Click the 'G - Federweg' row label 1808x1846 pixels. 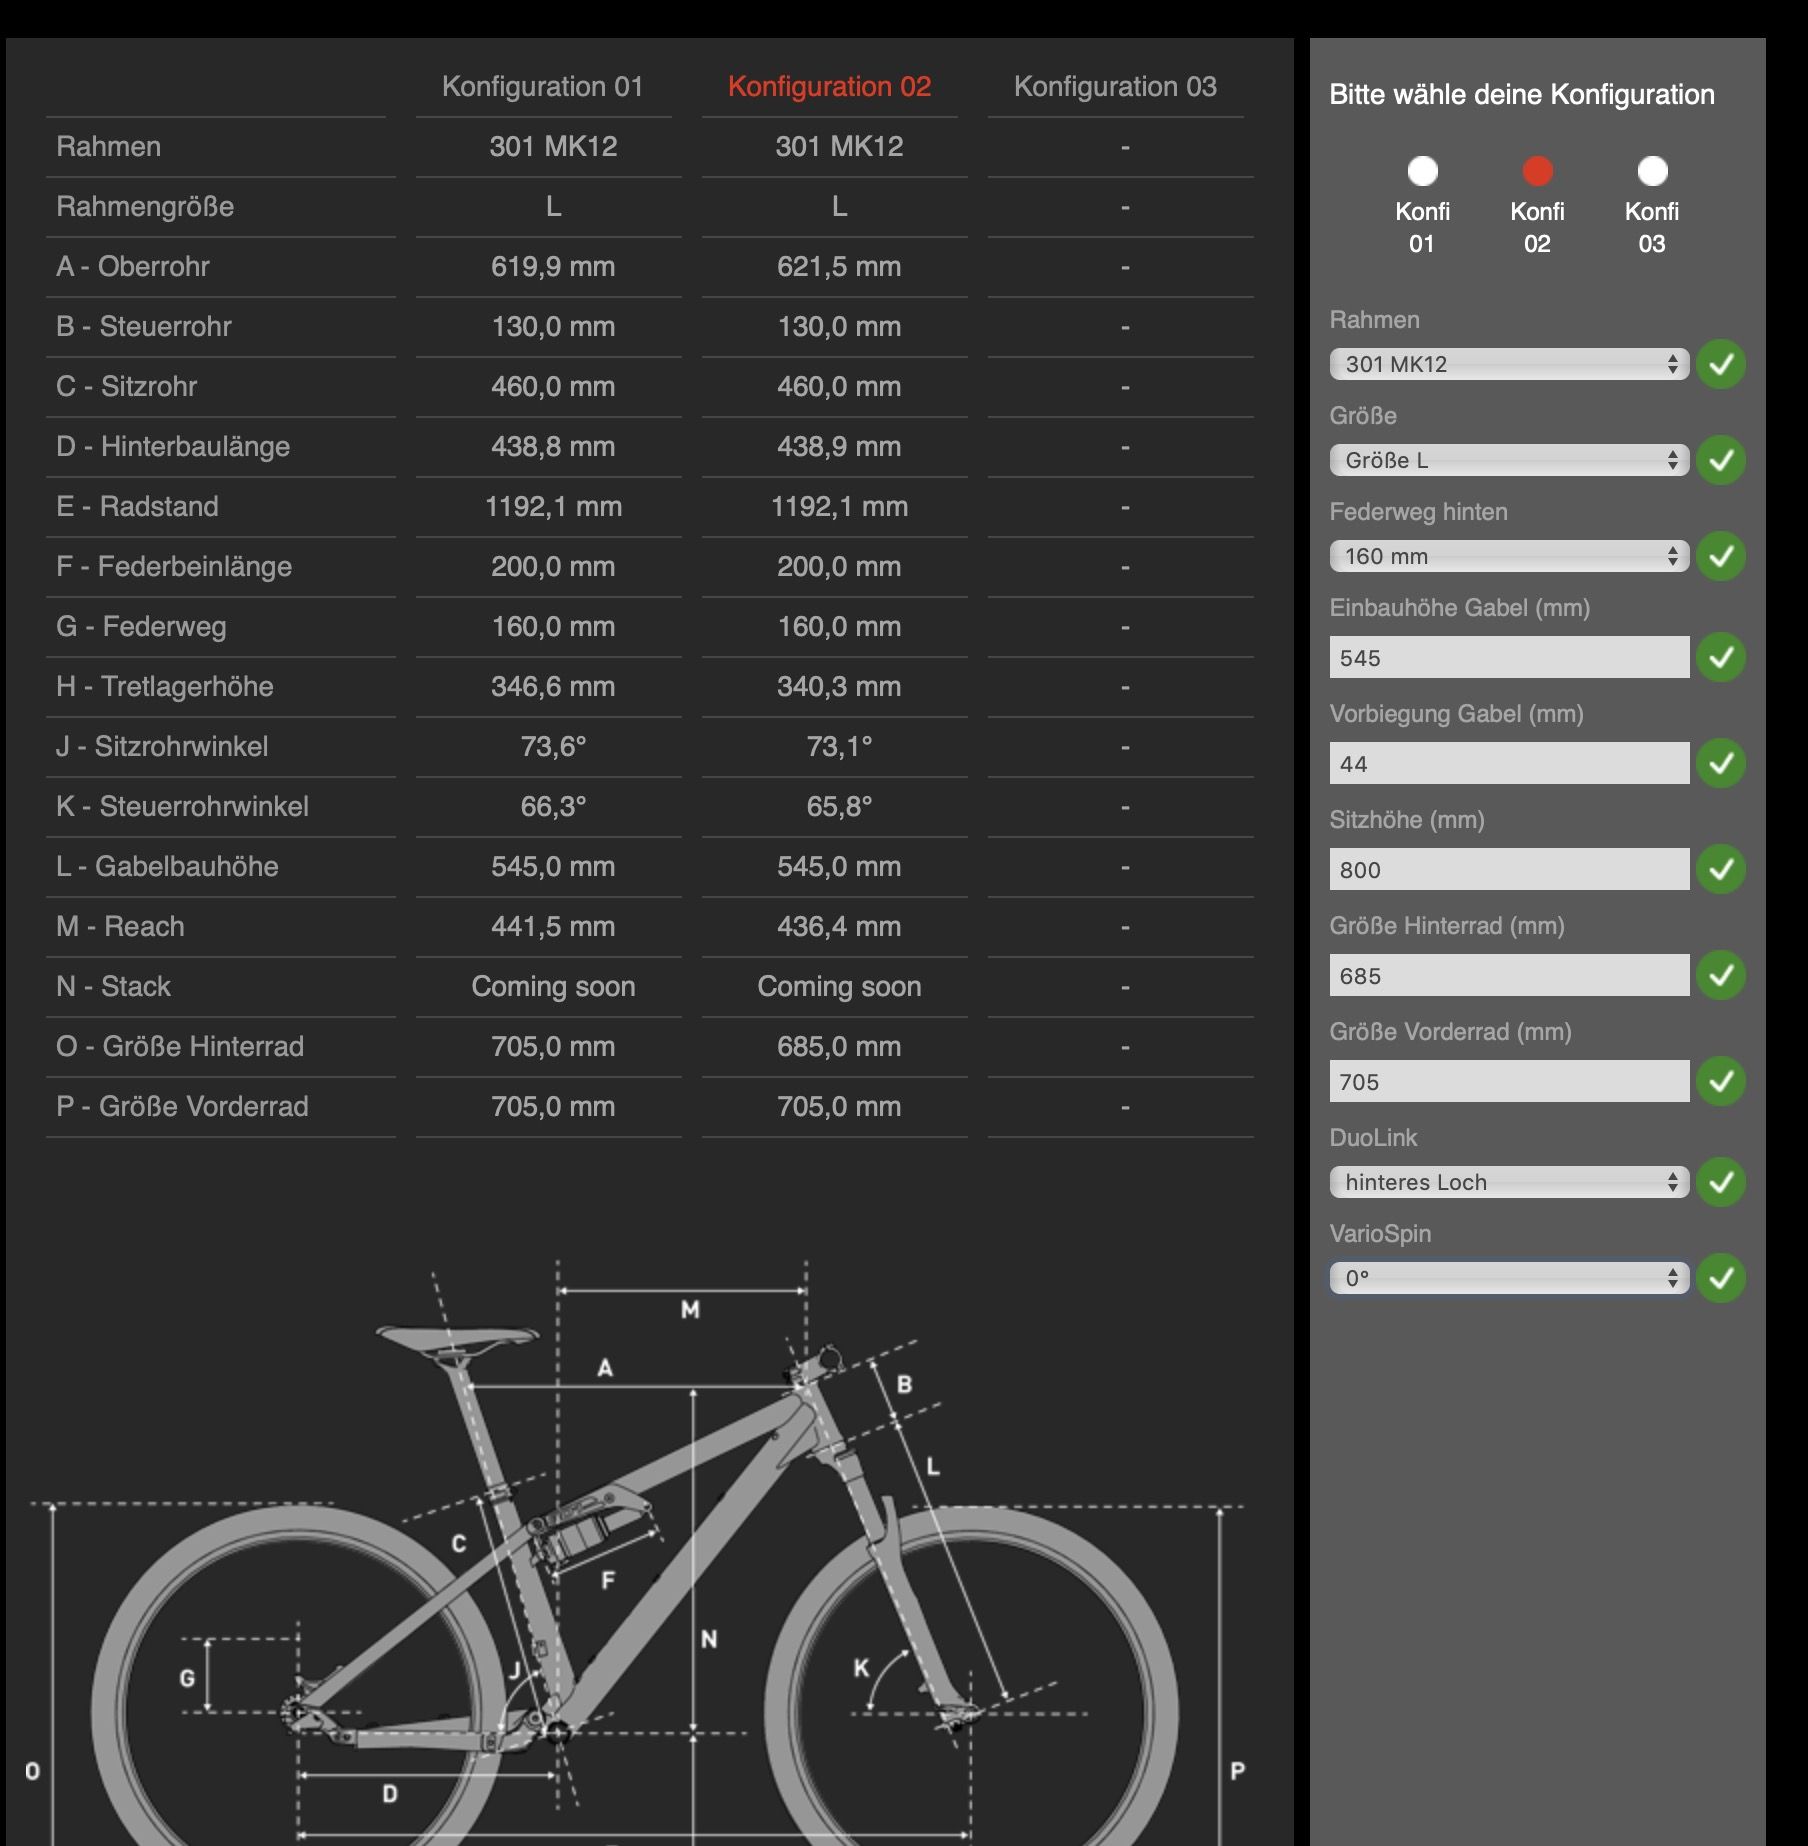[141, 627]
